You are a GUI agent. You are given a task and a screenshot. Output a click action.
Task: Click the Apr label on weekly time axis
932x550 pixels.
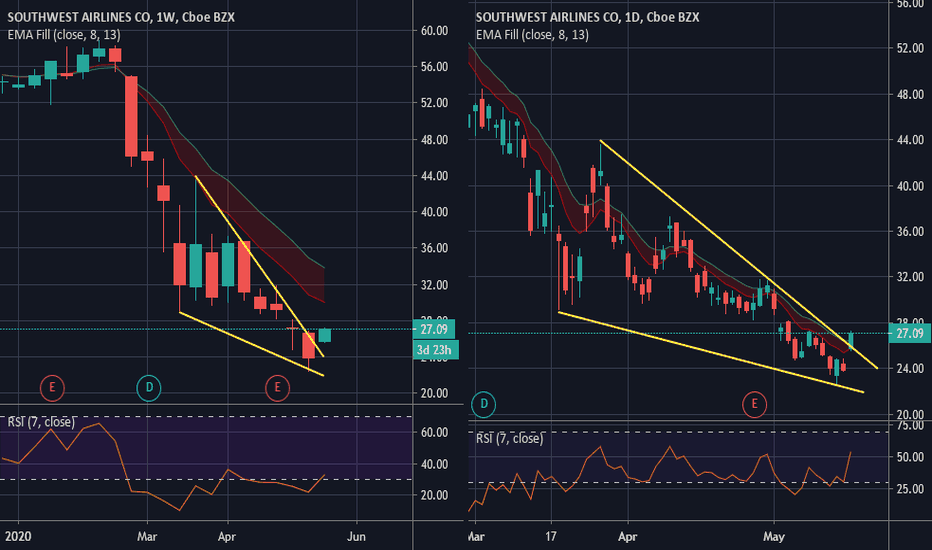[x=226, y=536]
